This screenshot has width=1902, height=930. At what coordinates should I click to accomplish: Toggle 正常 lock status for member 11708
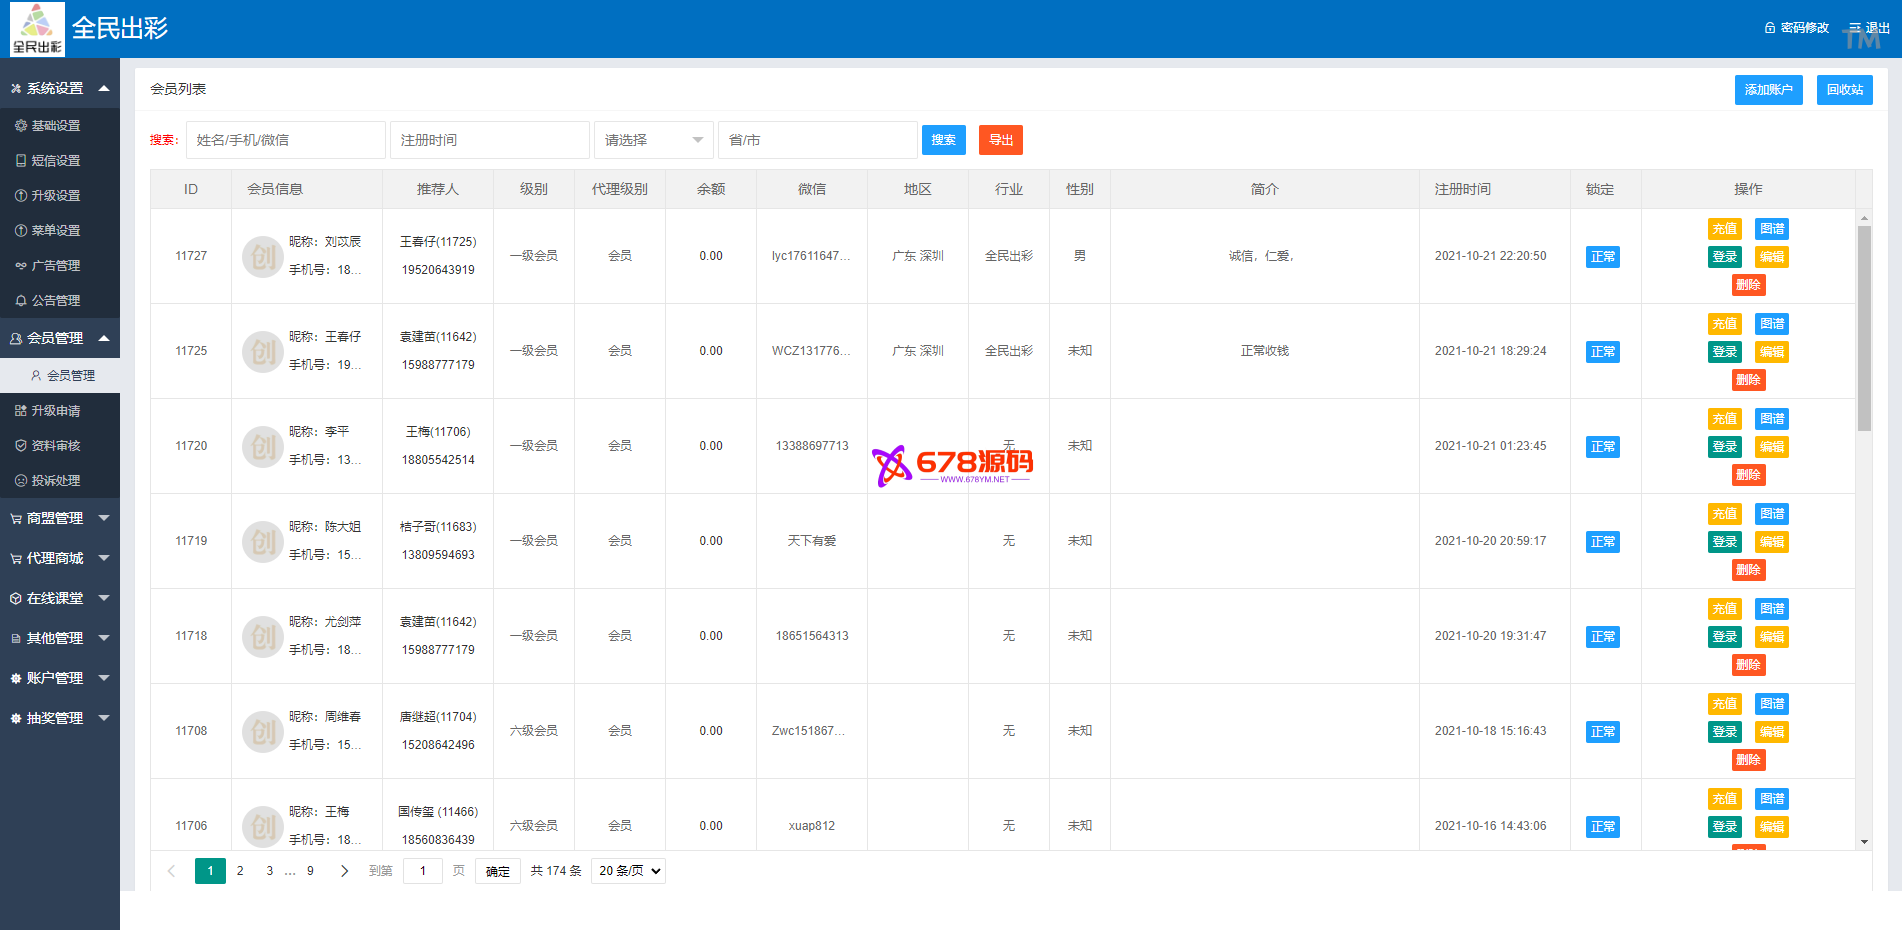(x=1602, y=732)
